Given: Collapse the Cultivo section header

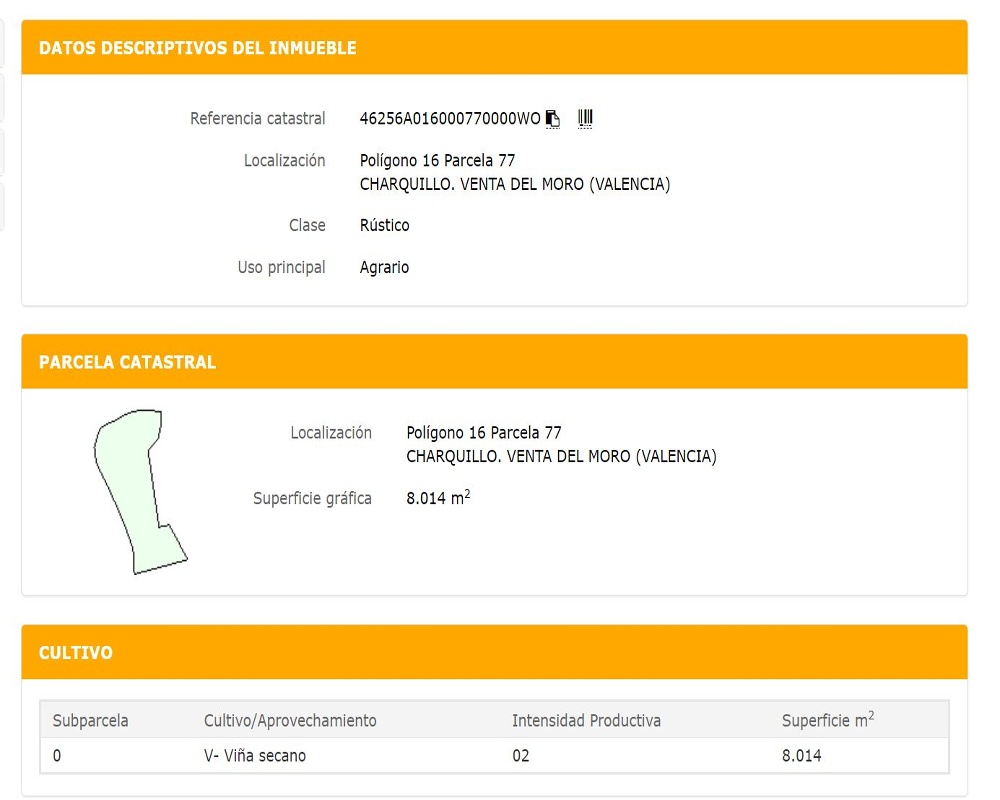Looking at the screenshot, I should [76, 653].
